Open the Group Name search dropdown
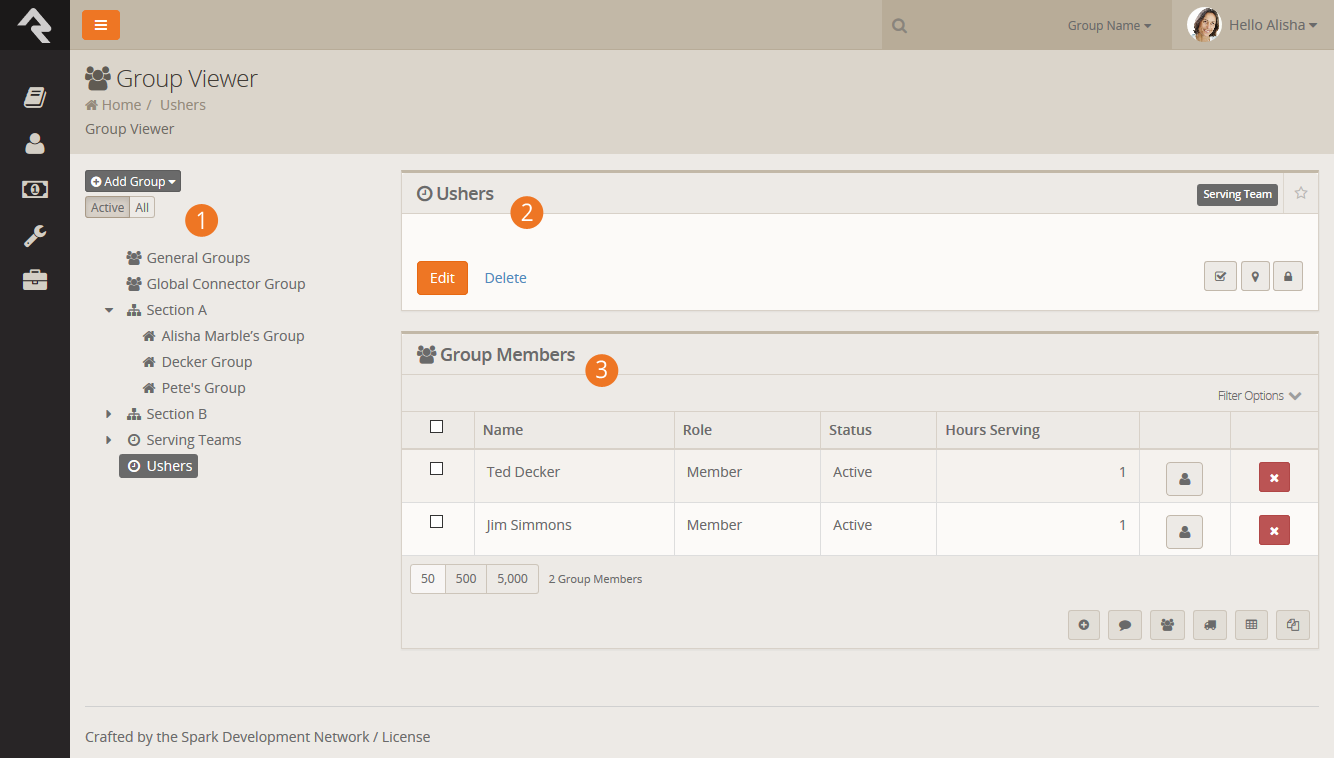 pos(1109,24)
